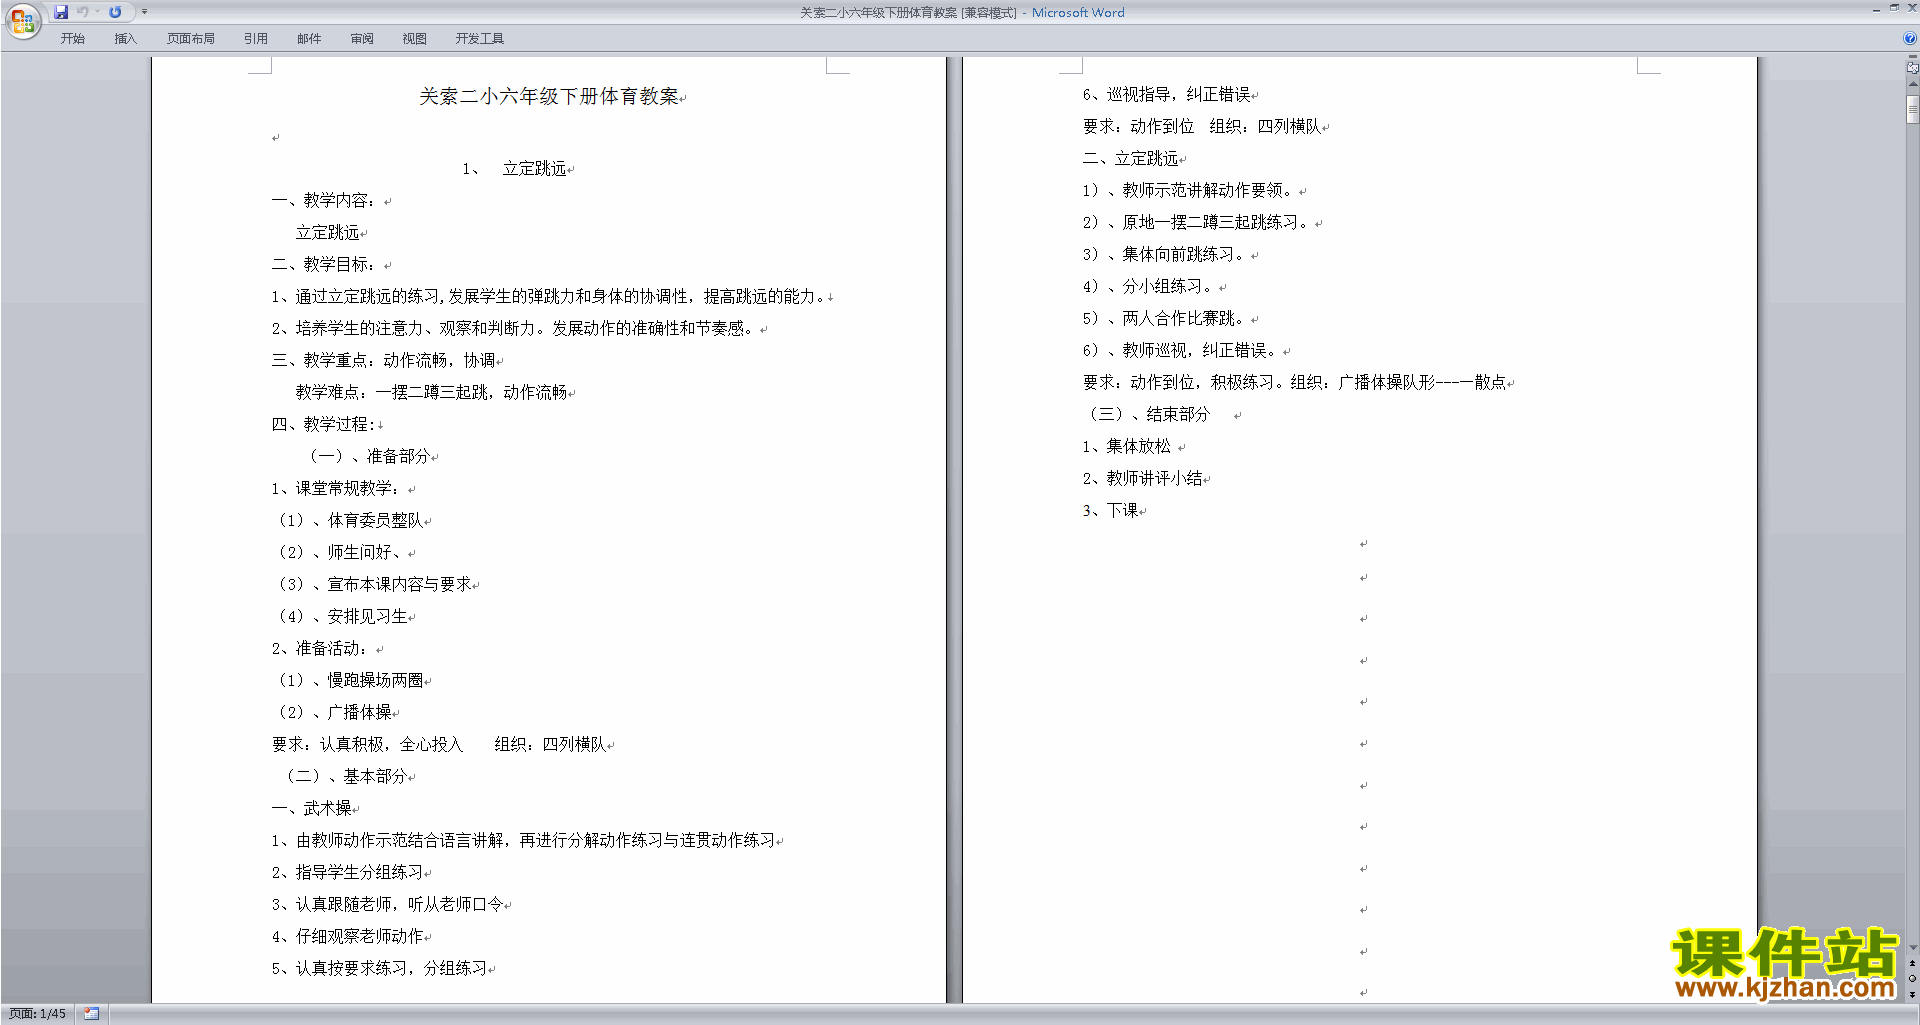Open Word Help via the blue question mark
The width and height of the screenshot is (1920, 1025).
point(1910,38)
